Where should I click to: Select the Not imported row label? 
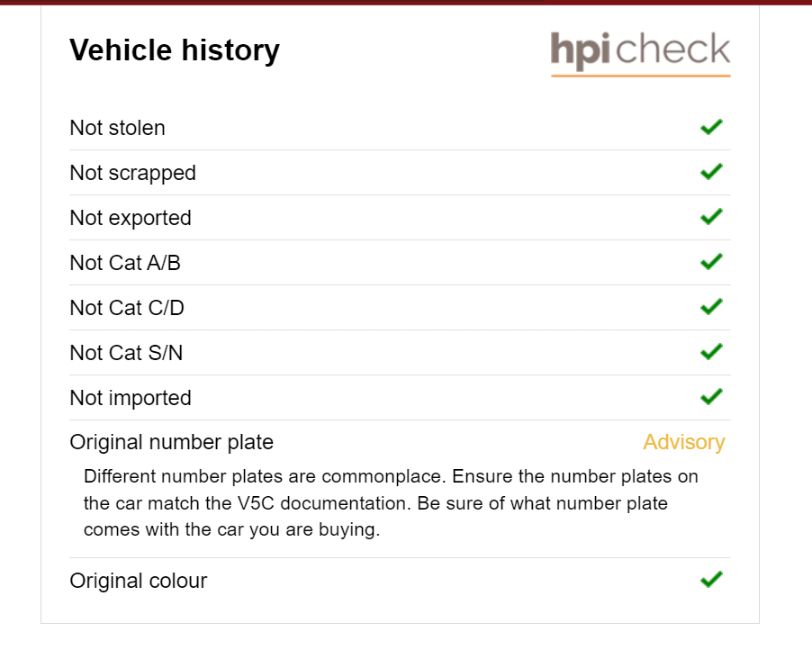click(x=130, y=398)
